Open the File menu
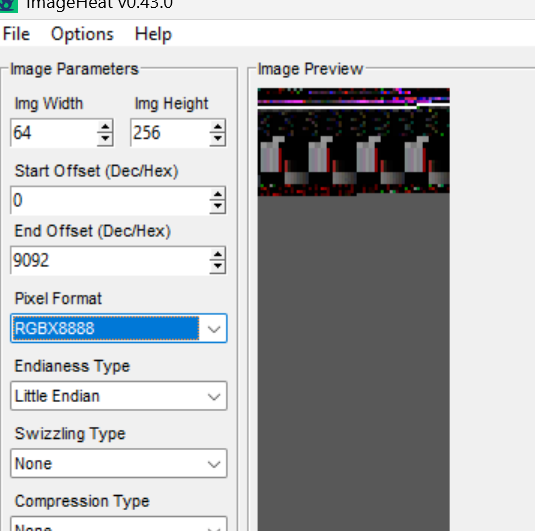Viewport: 535px width, 531px height. pyautogui.click(x=16, y=34)
